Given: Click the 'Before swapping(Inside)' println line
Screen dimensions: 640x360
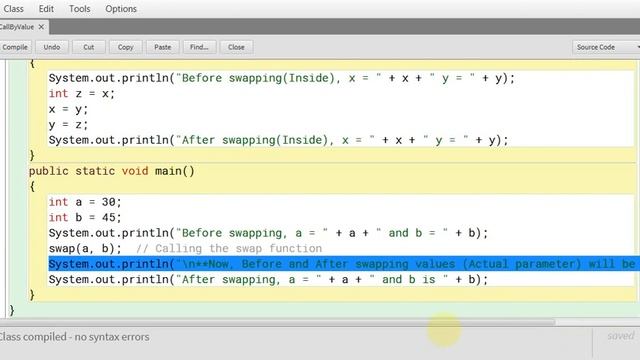Looking at the screenshot, I should tap(282, 78).
